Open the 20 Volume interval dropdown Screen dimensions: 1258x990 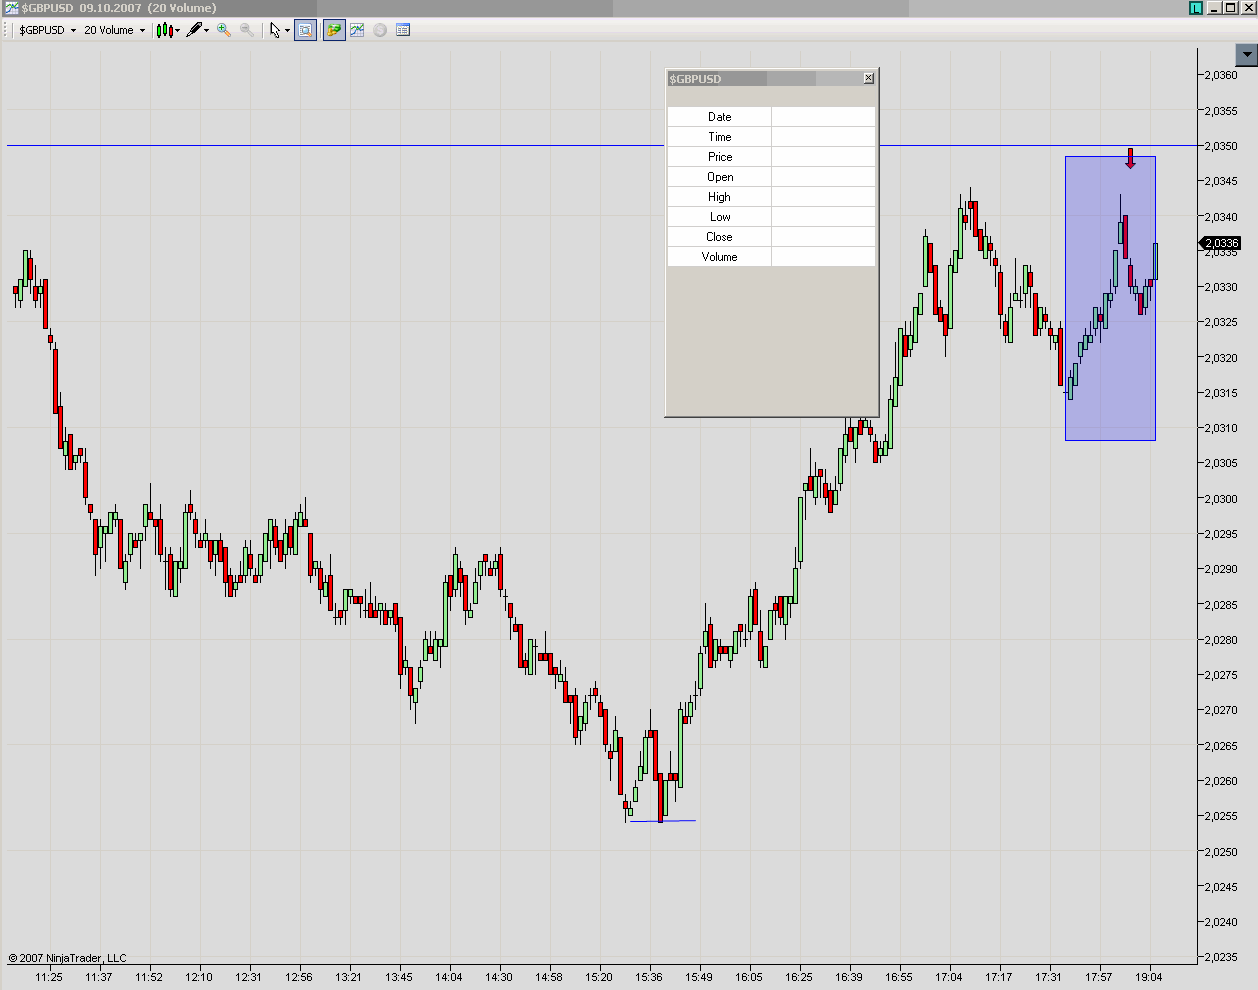114,30
